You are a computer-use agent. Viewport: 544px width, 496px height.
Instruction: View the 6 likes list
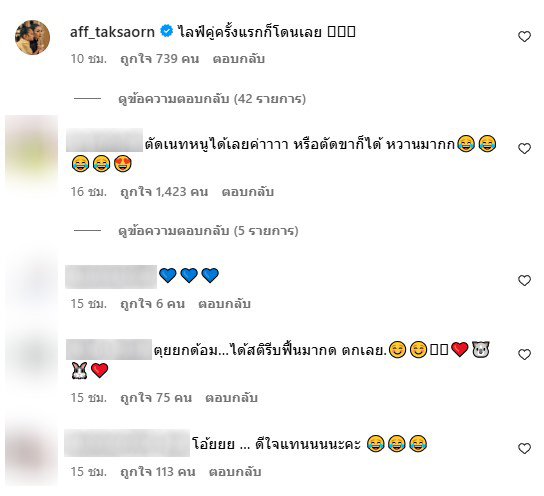(152, 303)
